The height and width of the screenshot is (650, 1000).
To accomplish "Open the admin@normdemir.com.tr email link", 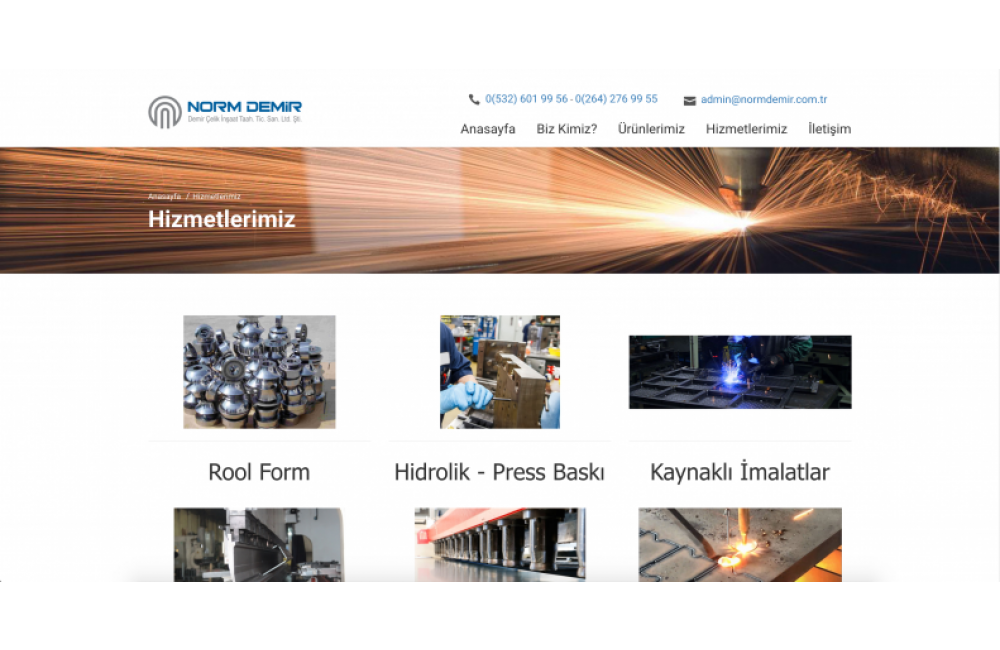I will tap(763, 100).
